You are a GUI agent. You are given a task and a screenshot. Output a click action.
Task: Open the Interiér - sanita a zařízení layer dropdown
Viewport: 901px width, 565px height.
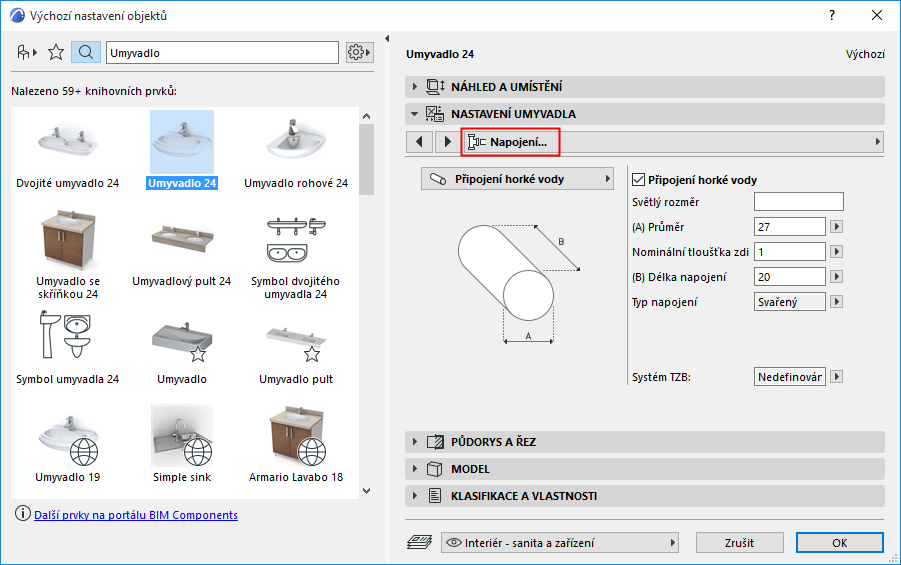[560, 542]
